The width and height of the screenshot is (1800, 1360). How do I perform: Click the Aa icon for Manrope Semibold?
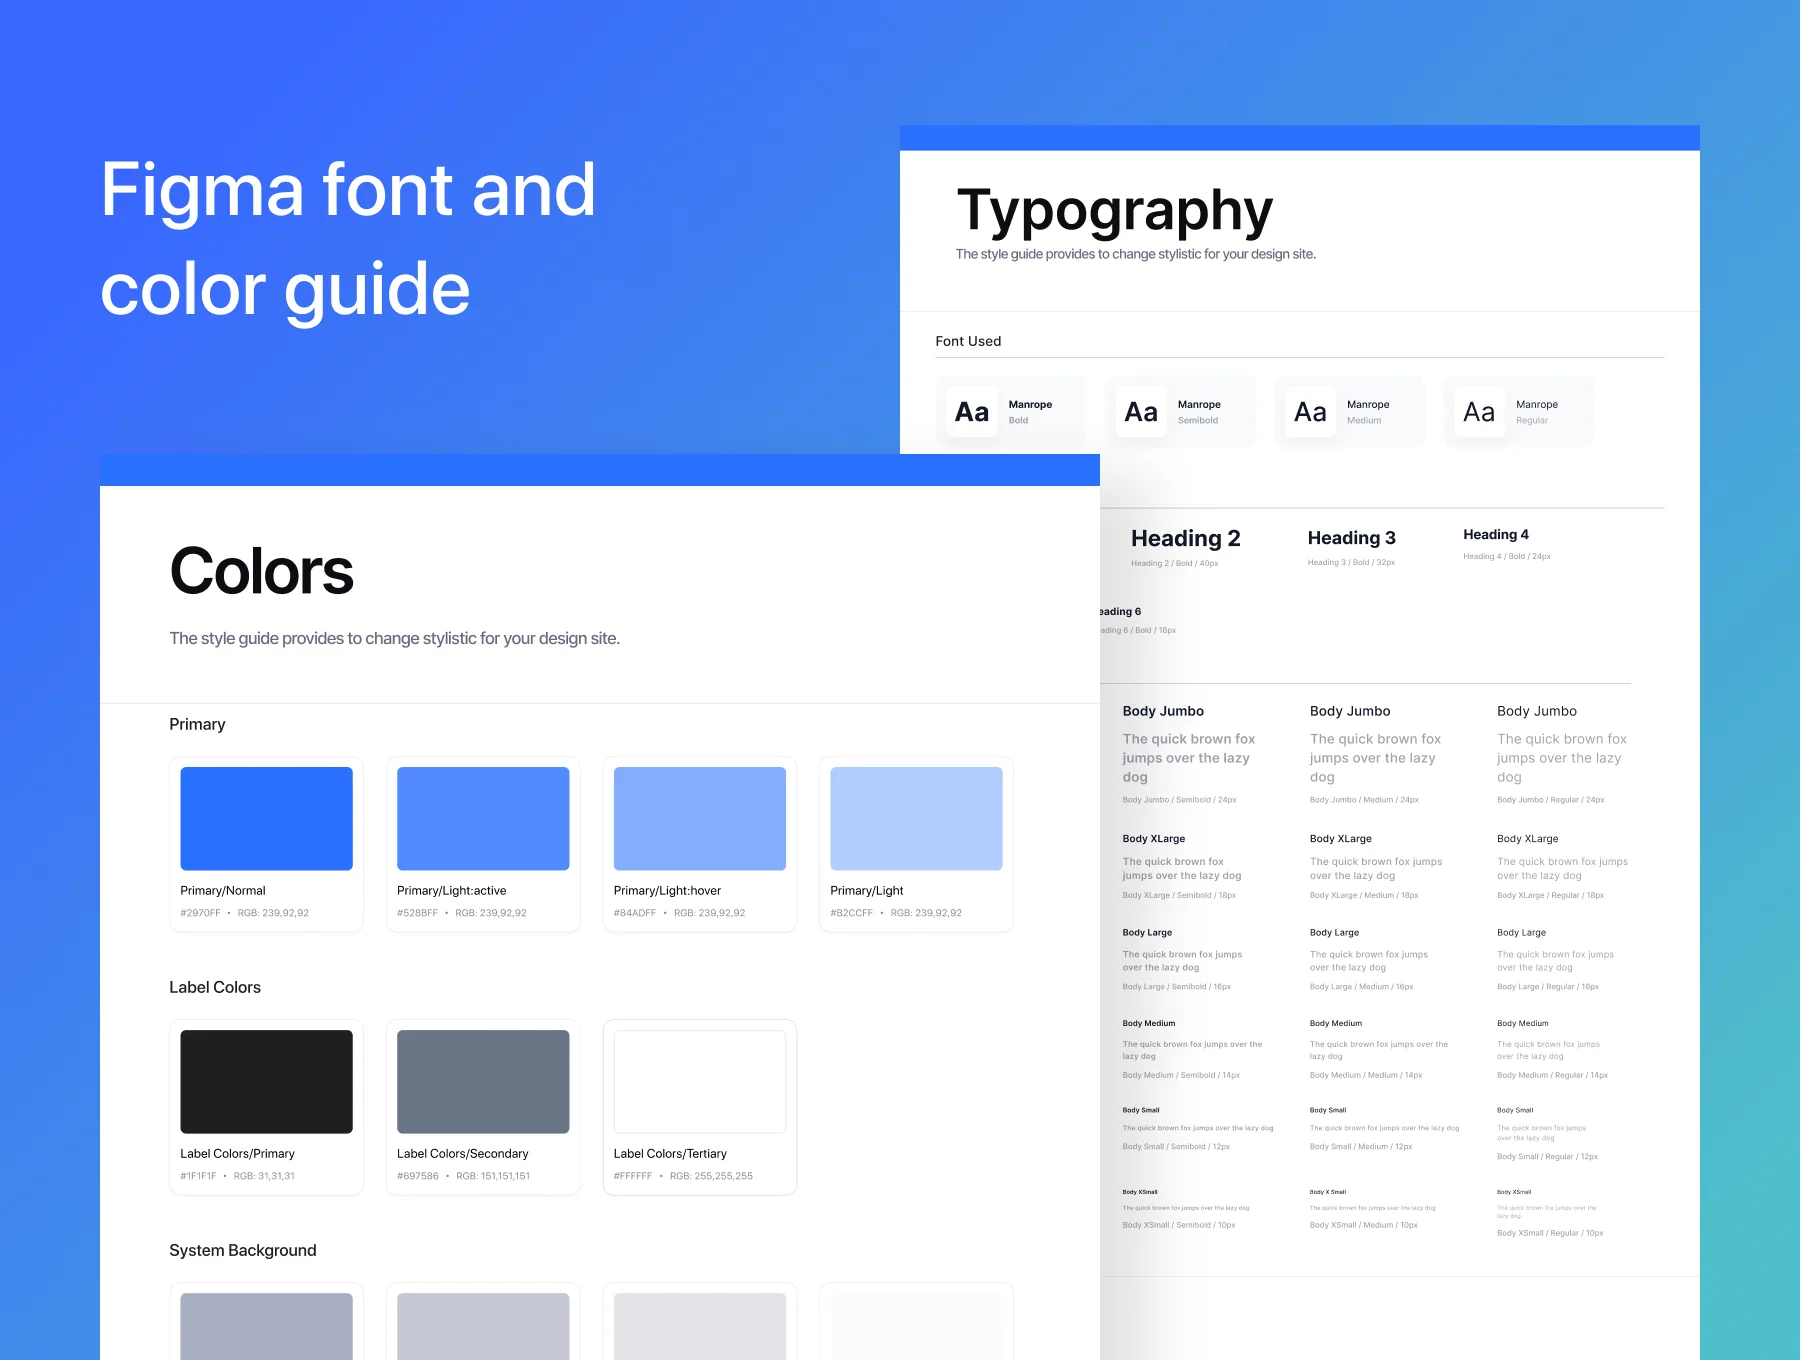pos(1141,412)
